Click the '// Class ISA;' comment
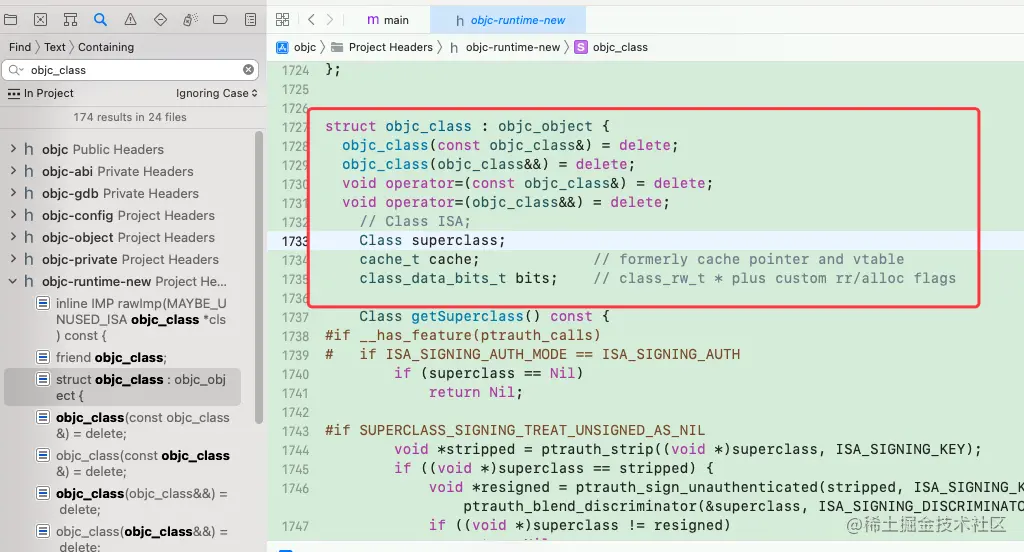The height and width of the screenshot is (552, 1024). 415,221
